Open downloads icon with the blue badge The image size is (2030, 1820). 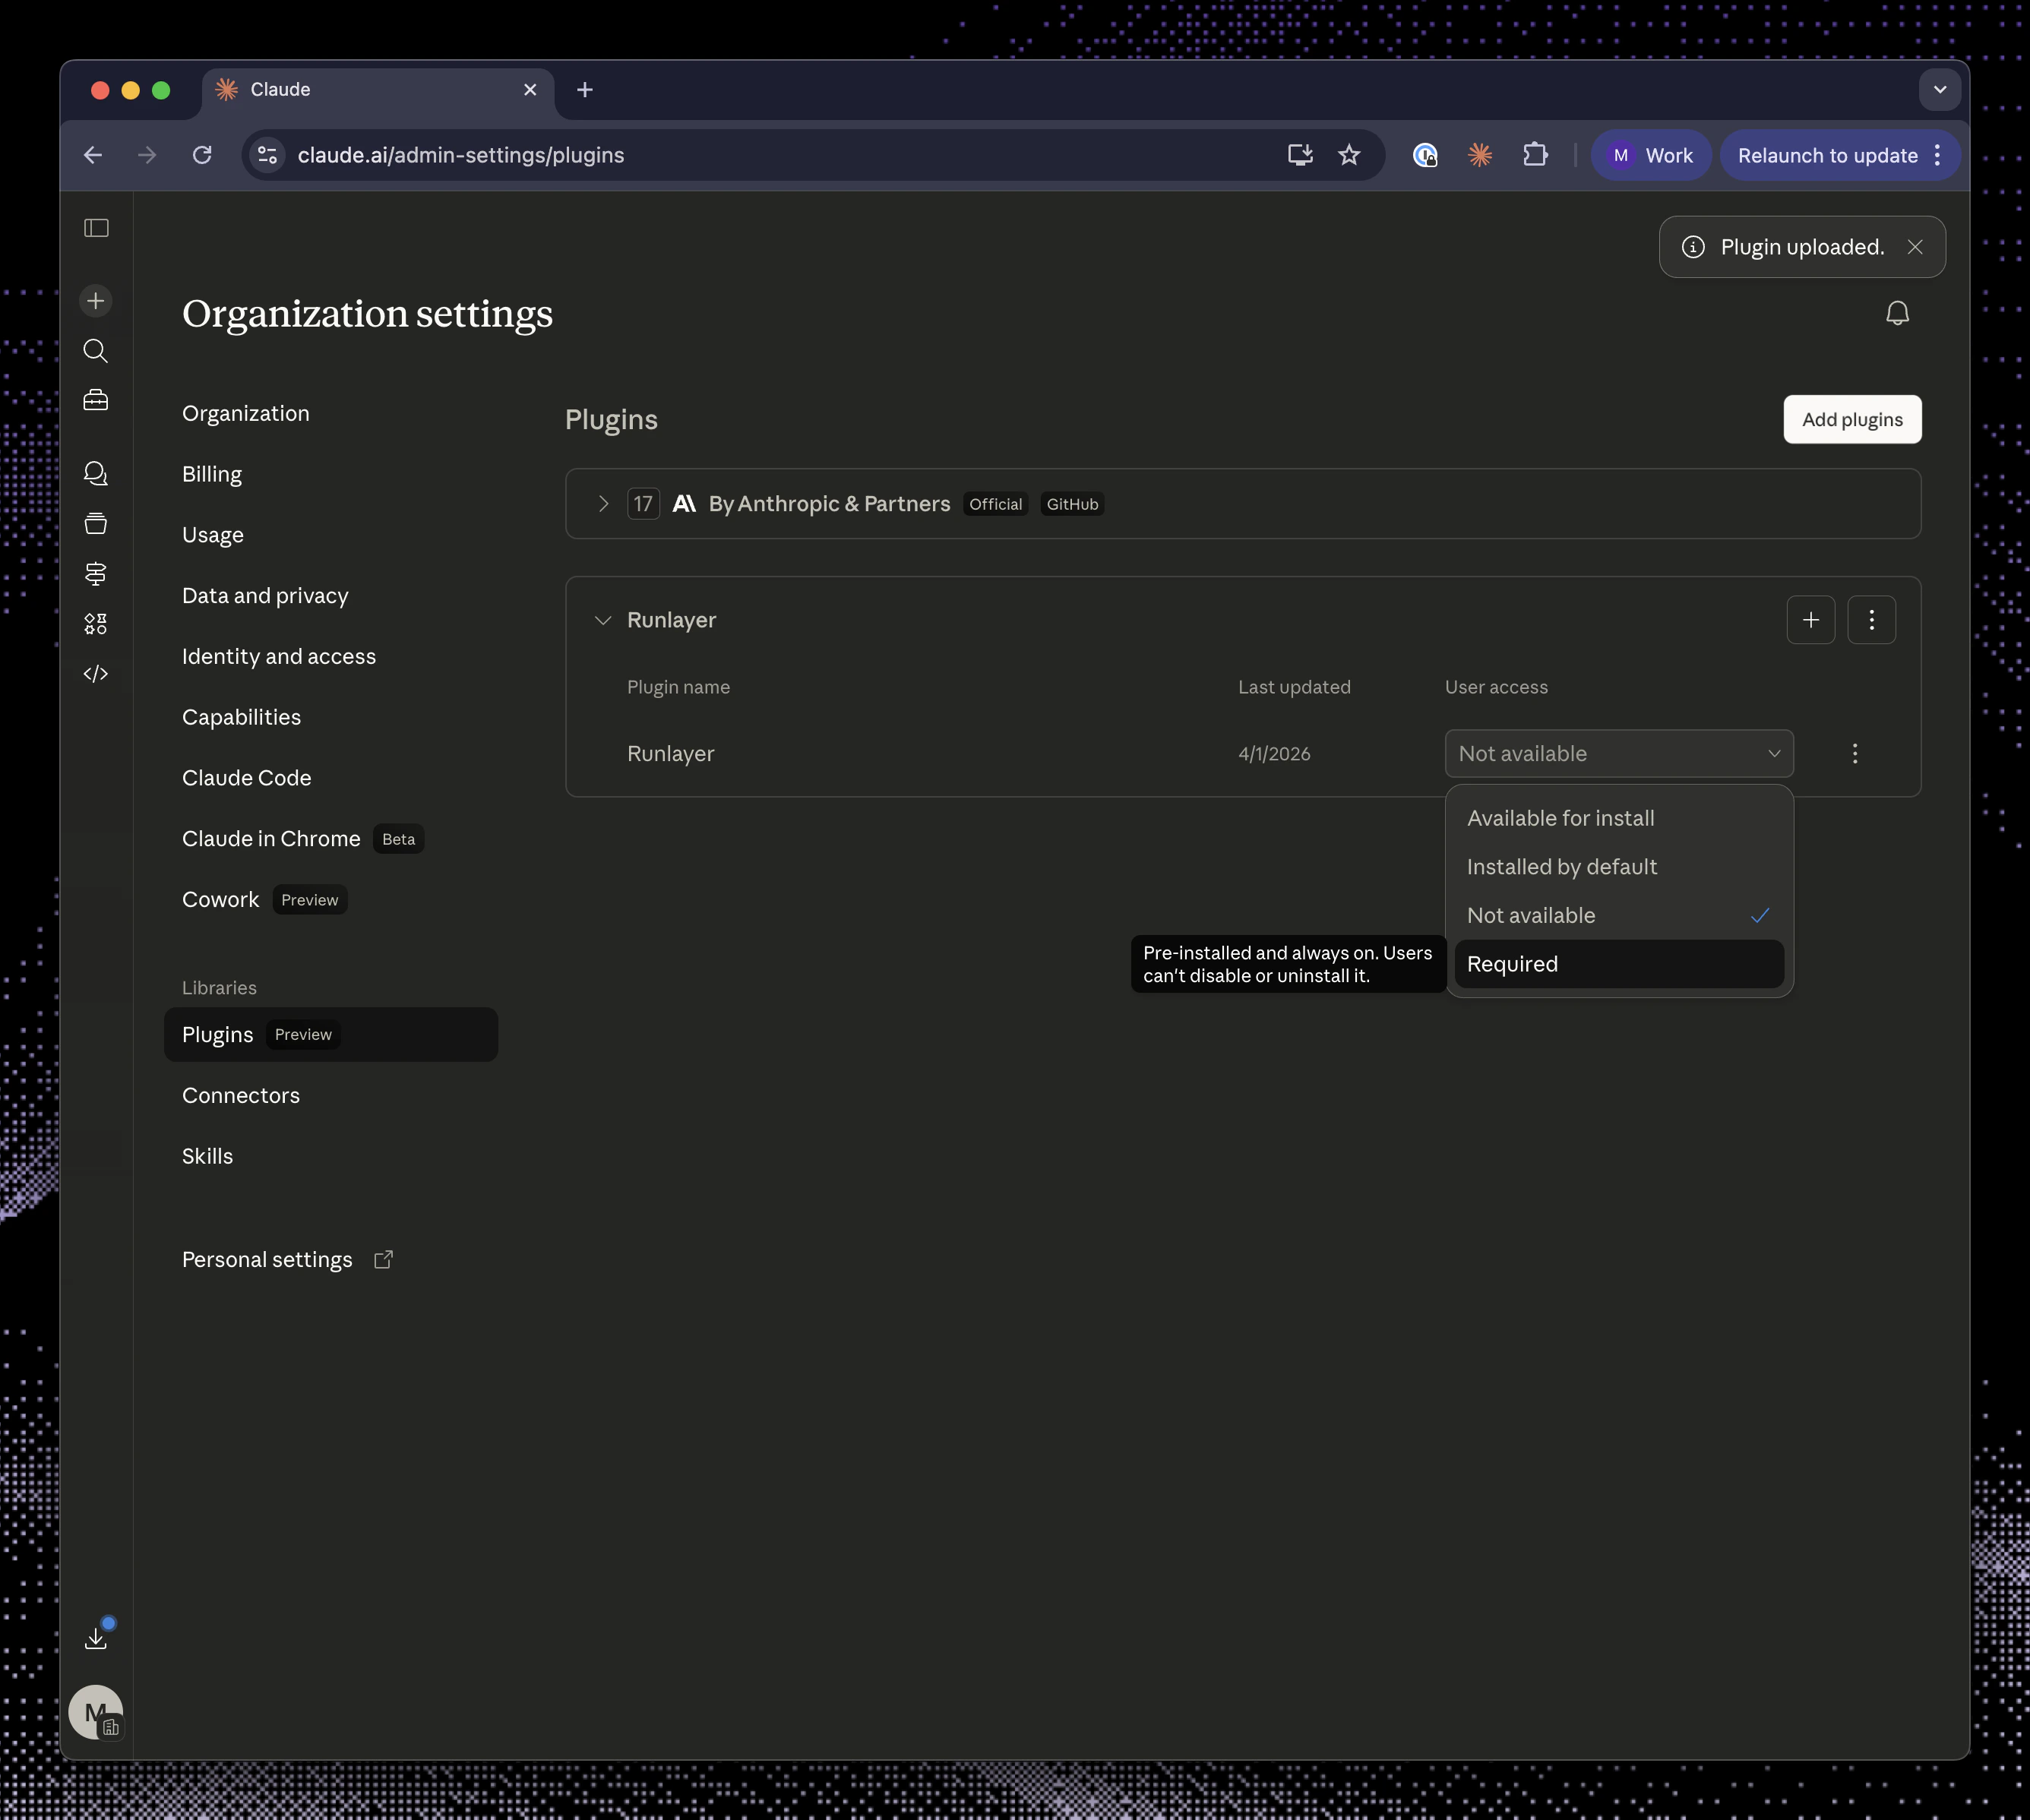point(96,1636)
